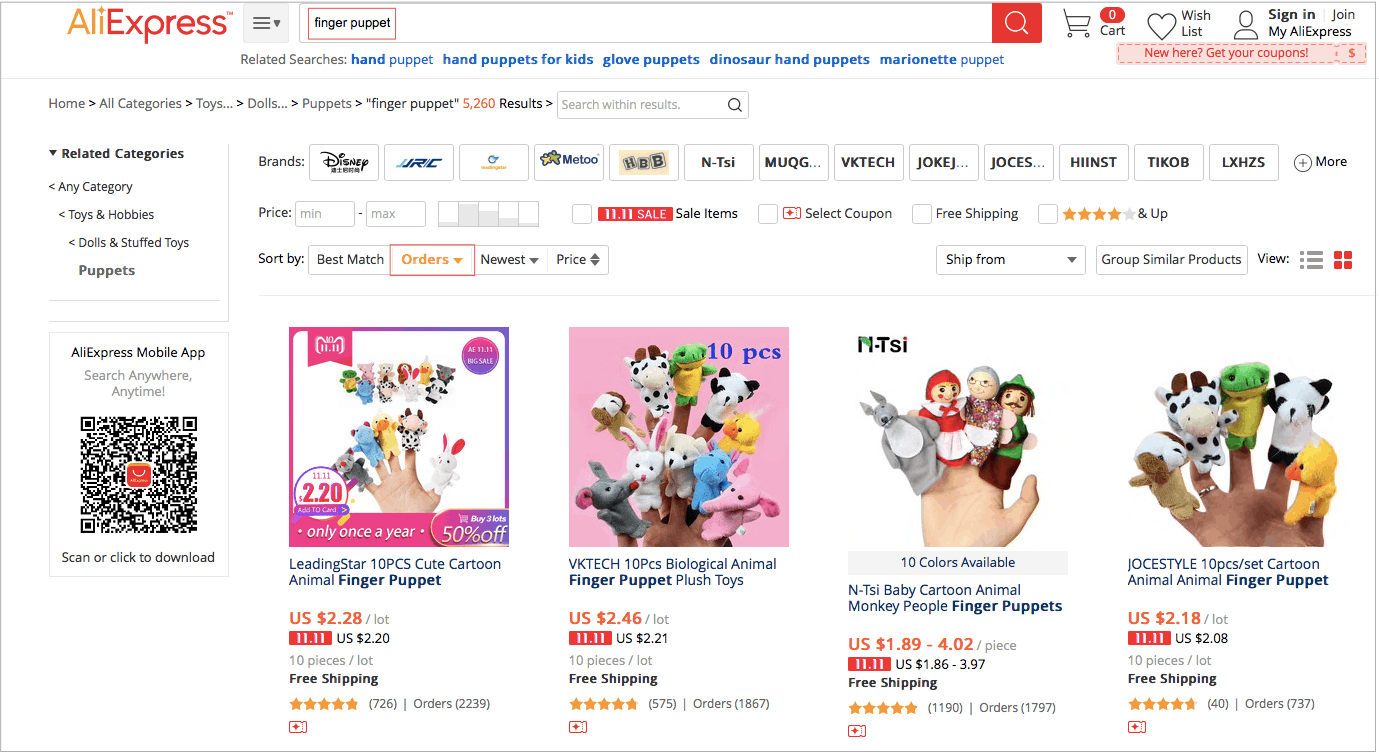
Task: Click the search magnifier icon
Action: pyautogui.click(x=1016, y=22)
